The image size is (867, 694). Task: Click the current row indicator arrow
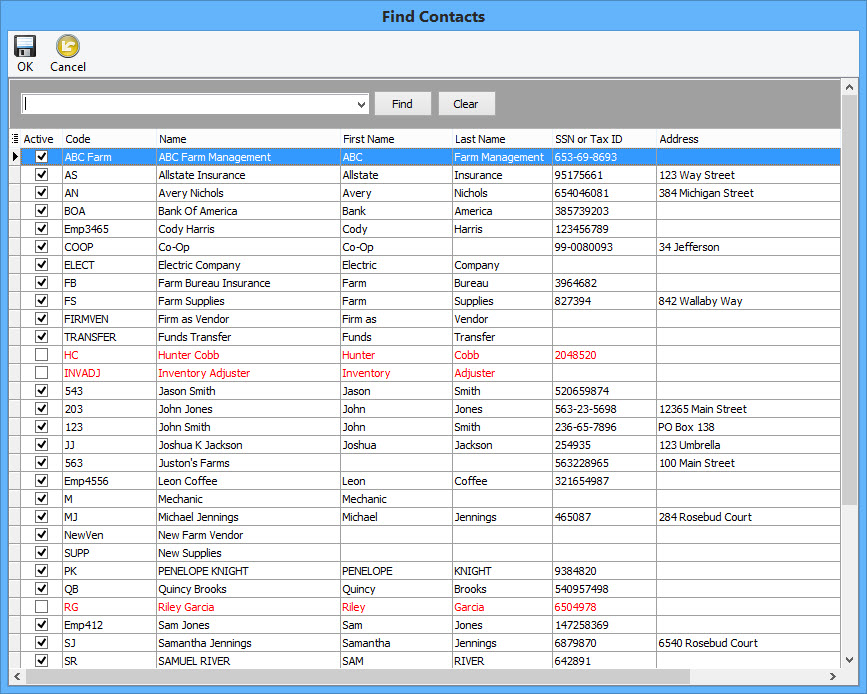[x=14, y=157]
